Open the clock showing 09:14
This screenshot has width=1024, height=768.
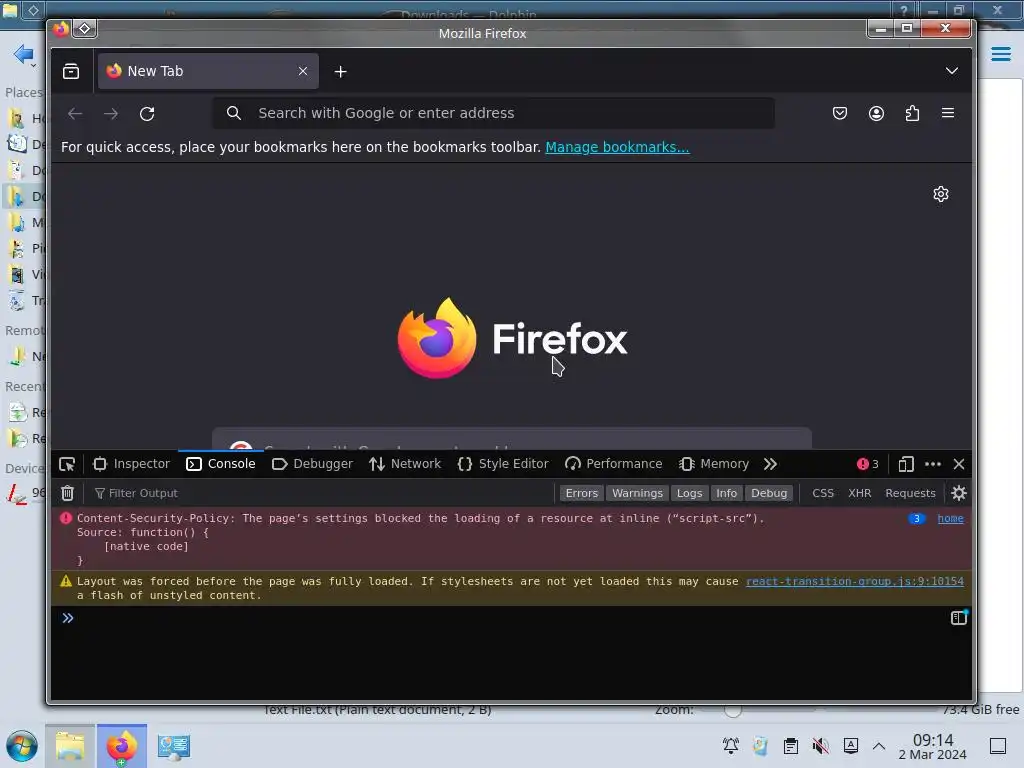(933, 746)
